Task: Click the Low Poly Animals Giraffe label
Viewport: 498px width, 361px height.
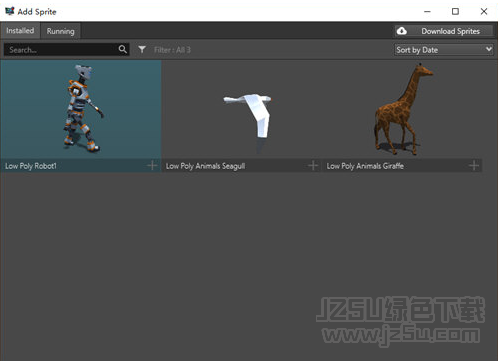Action: 365,166
